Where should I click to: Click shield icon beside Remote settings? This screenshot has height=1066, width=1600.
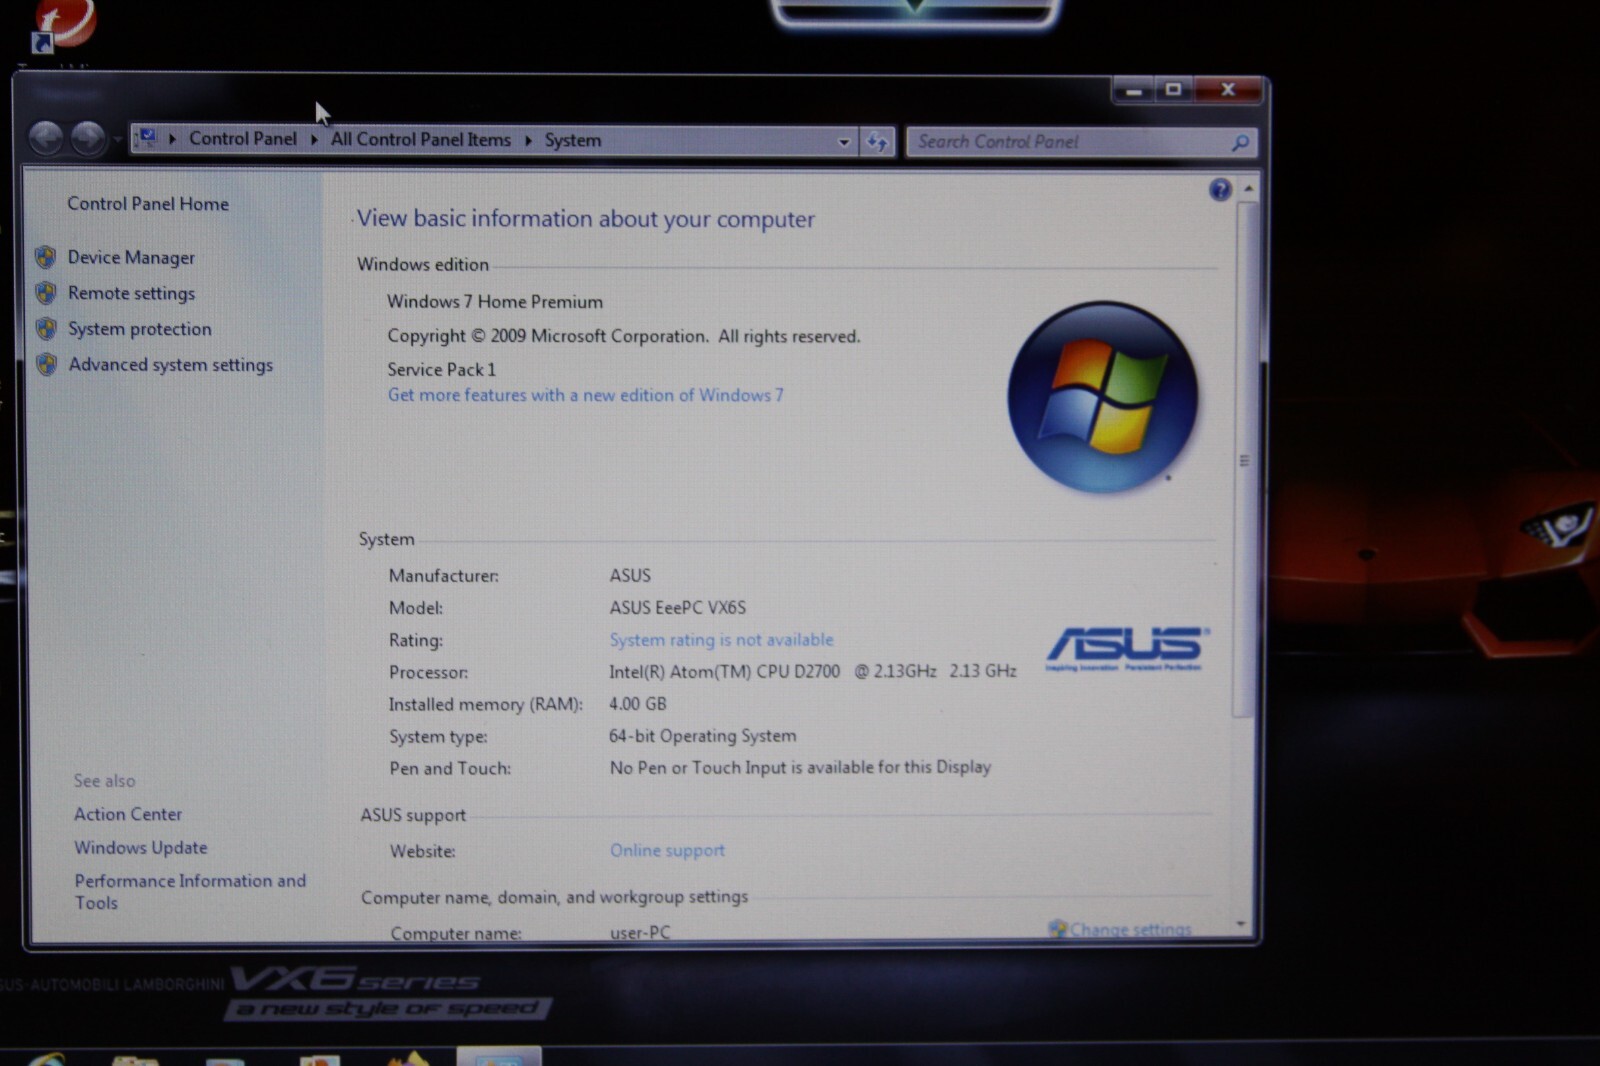click(46, 293)
